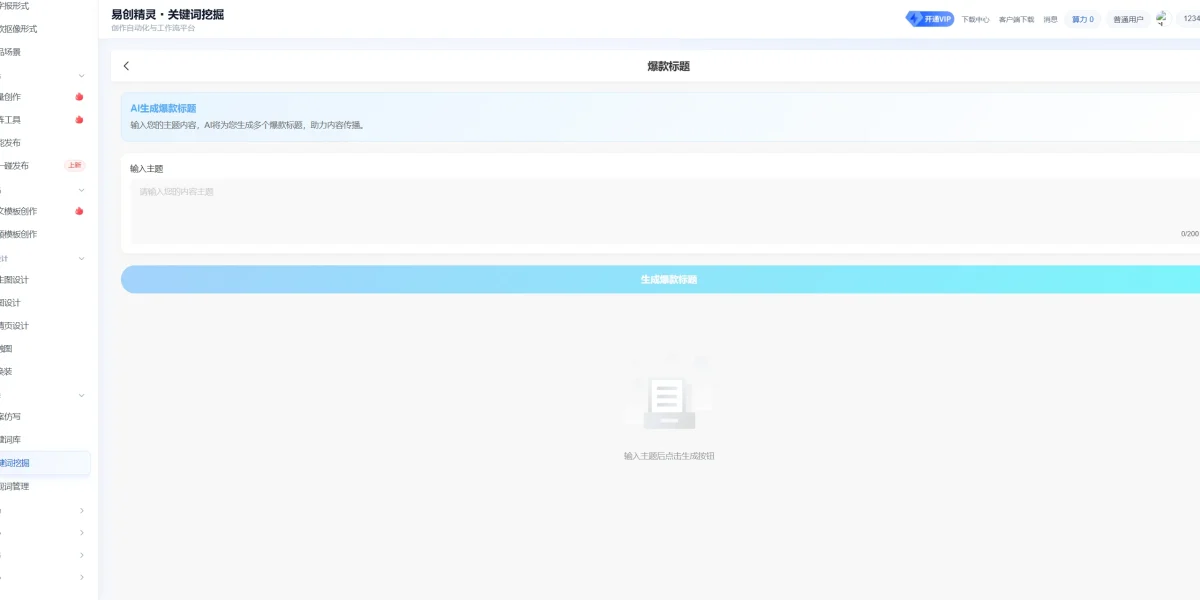Viewport: 1200px width, 600px height.
Task: Click the username starting with 1234
Action: (1191, 19)
